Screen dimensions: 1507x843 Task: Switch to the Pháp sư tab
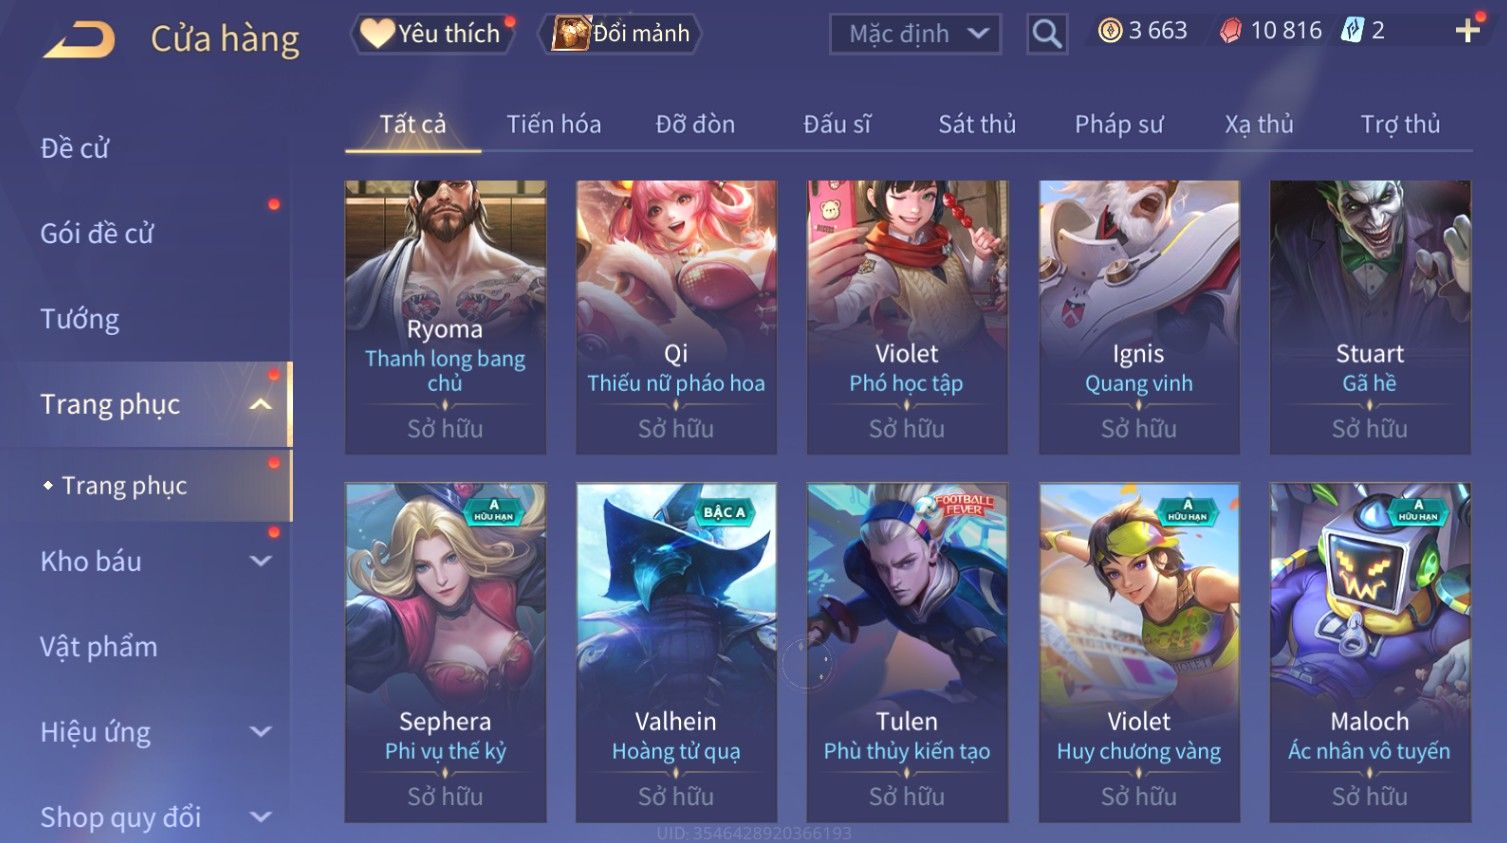tap(1119, 124)
